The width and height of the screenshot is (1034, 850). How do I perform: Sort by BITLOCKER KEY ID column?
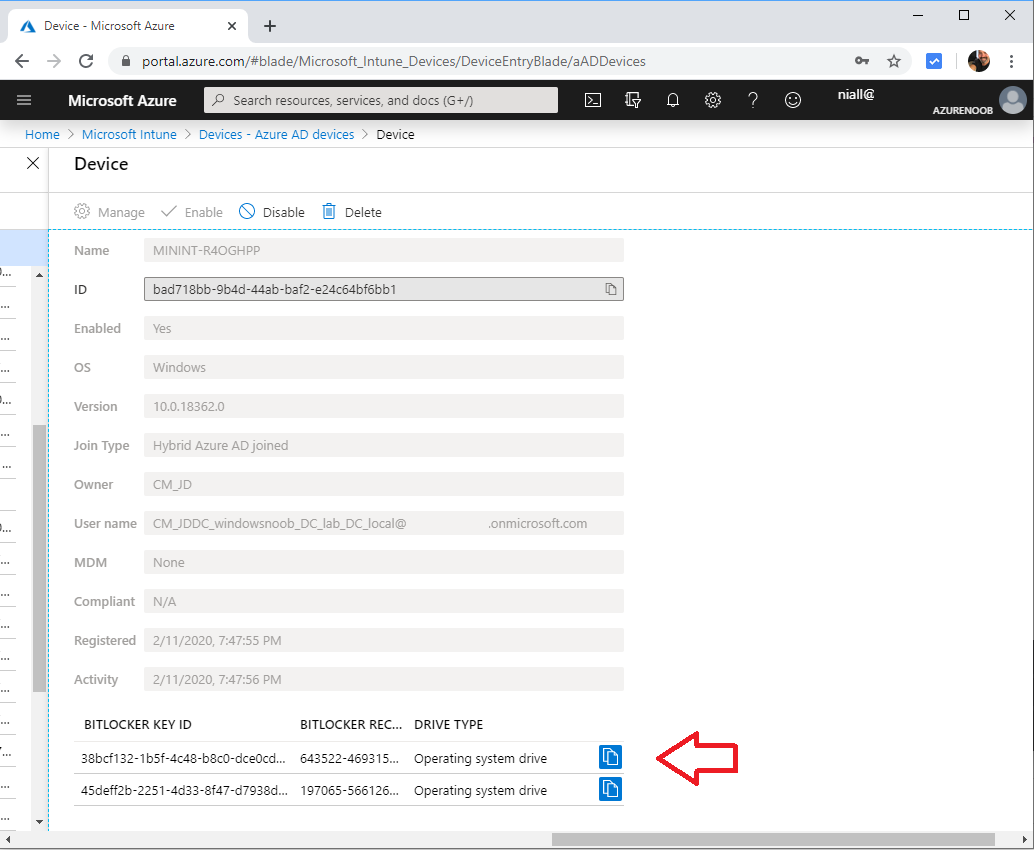(138, 725)
